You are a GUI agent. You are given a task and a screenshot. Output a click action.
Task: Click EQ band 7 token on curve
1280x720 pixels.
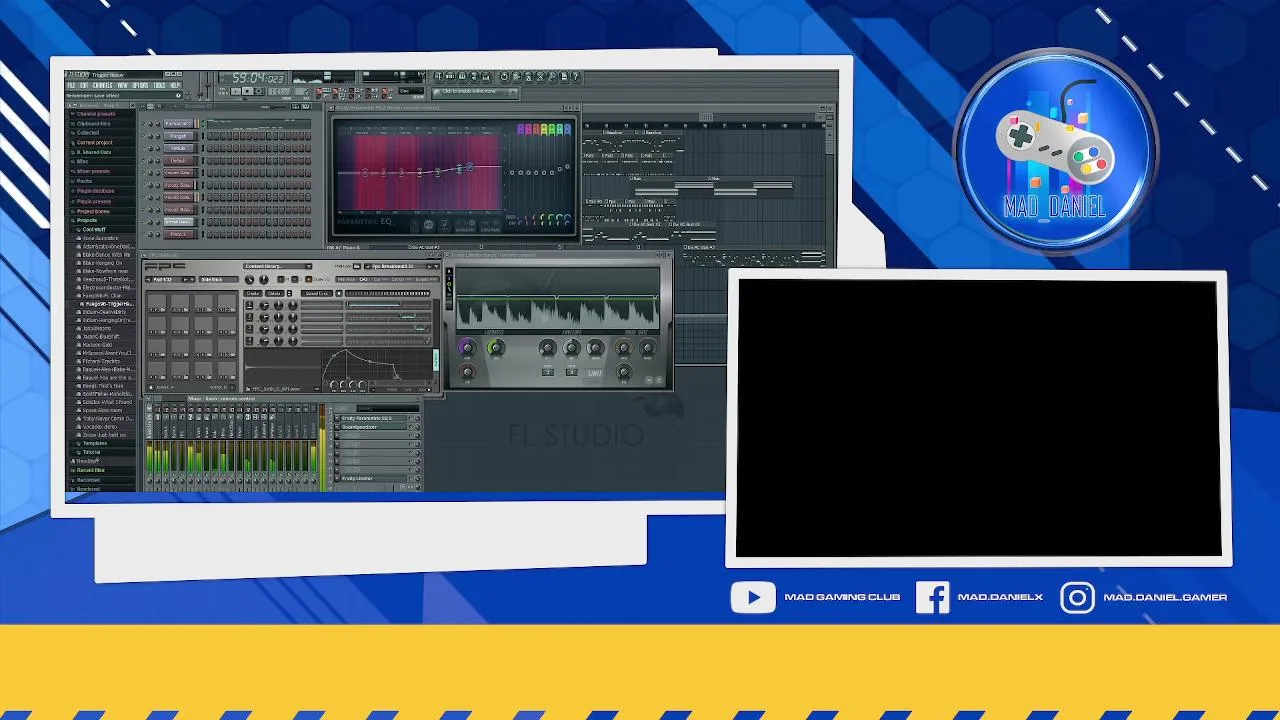pyautogui.click(x=470, y=167)
